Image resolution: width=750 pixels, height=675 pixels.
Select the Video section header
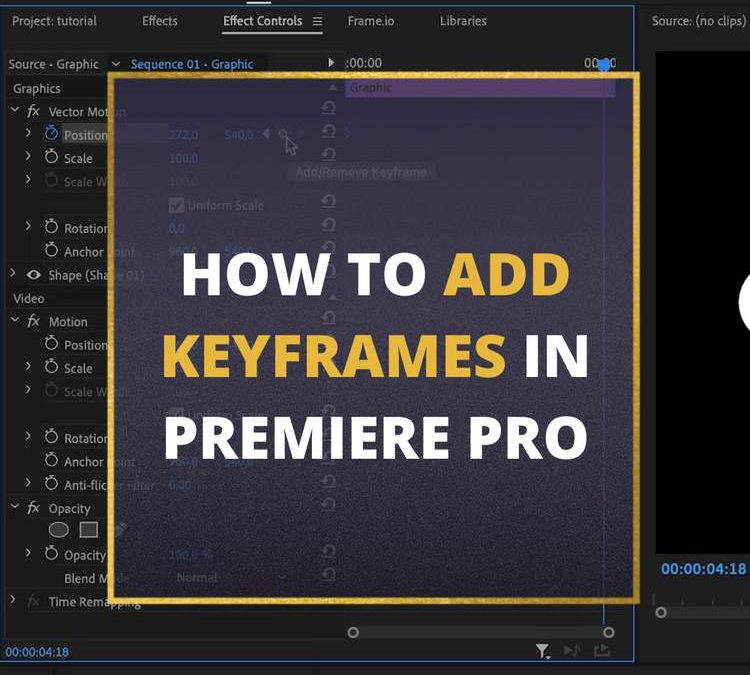(29, 299)
